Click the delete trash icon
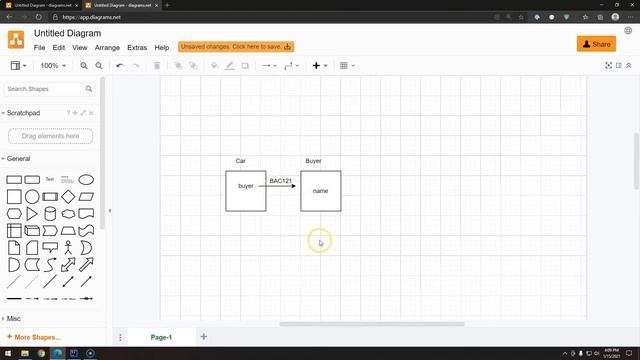This screenshot has height=360, width=640. tap(157, 66)
